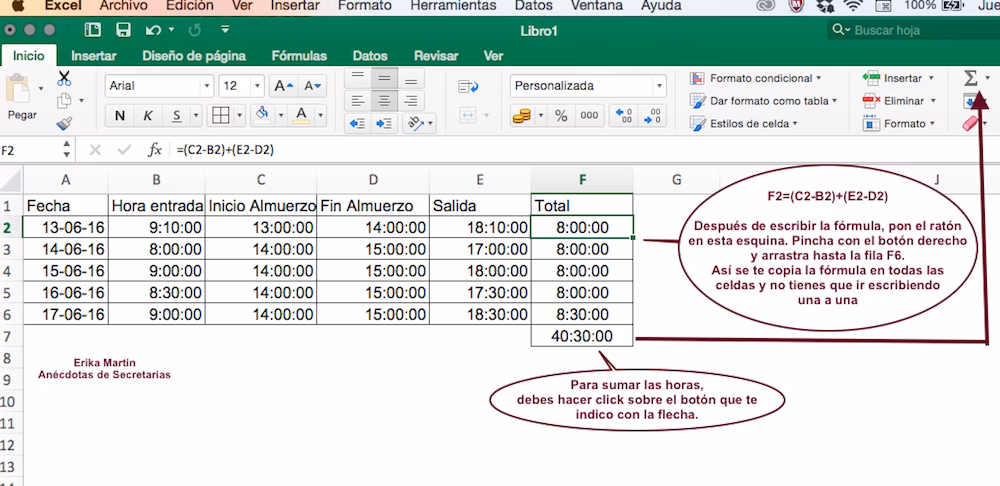
Task: Click the insert function fx icon
Action: [x=154, y=150]
